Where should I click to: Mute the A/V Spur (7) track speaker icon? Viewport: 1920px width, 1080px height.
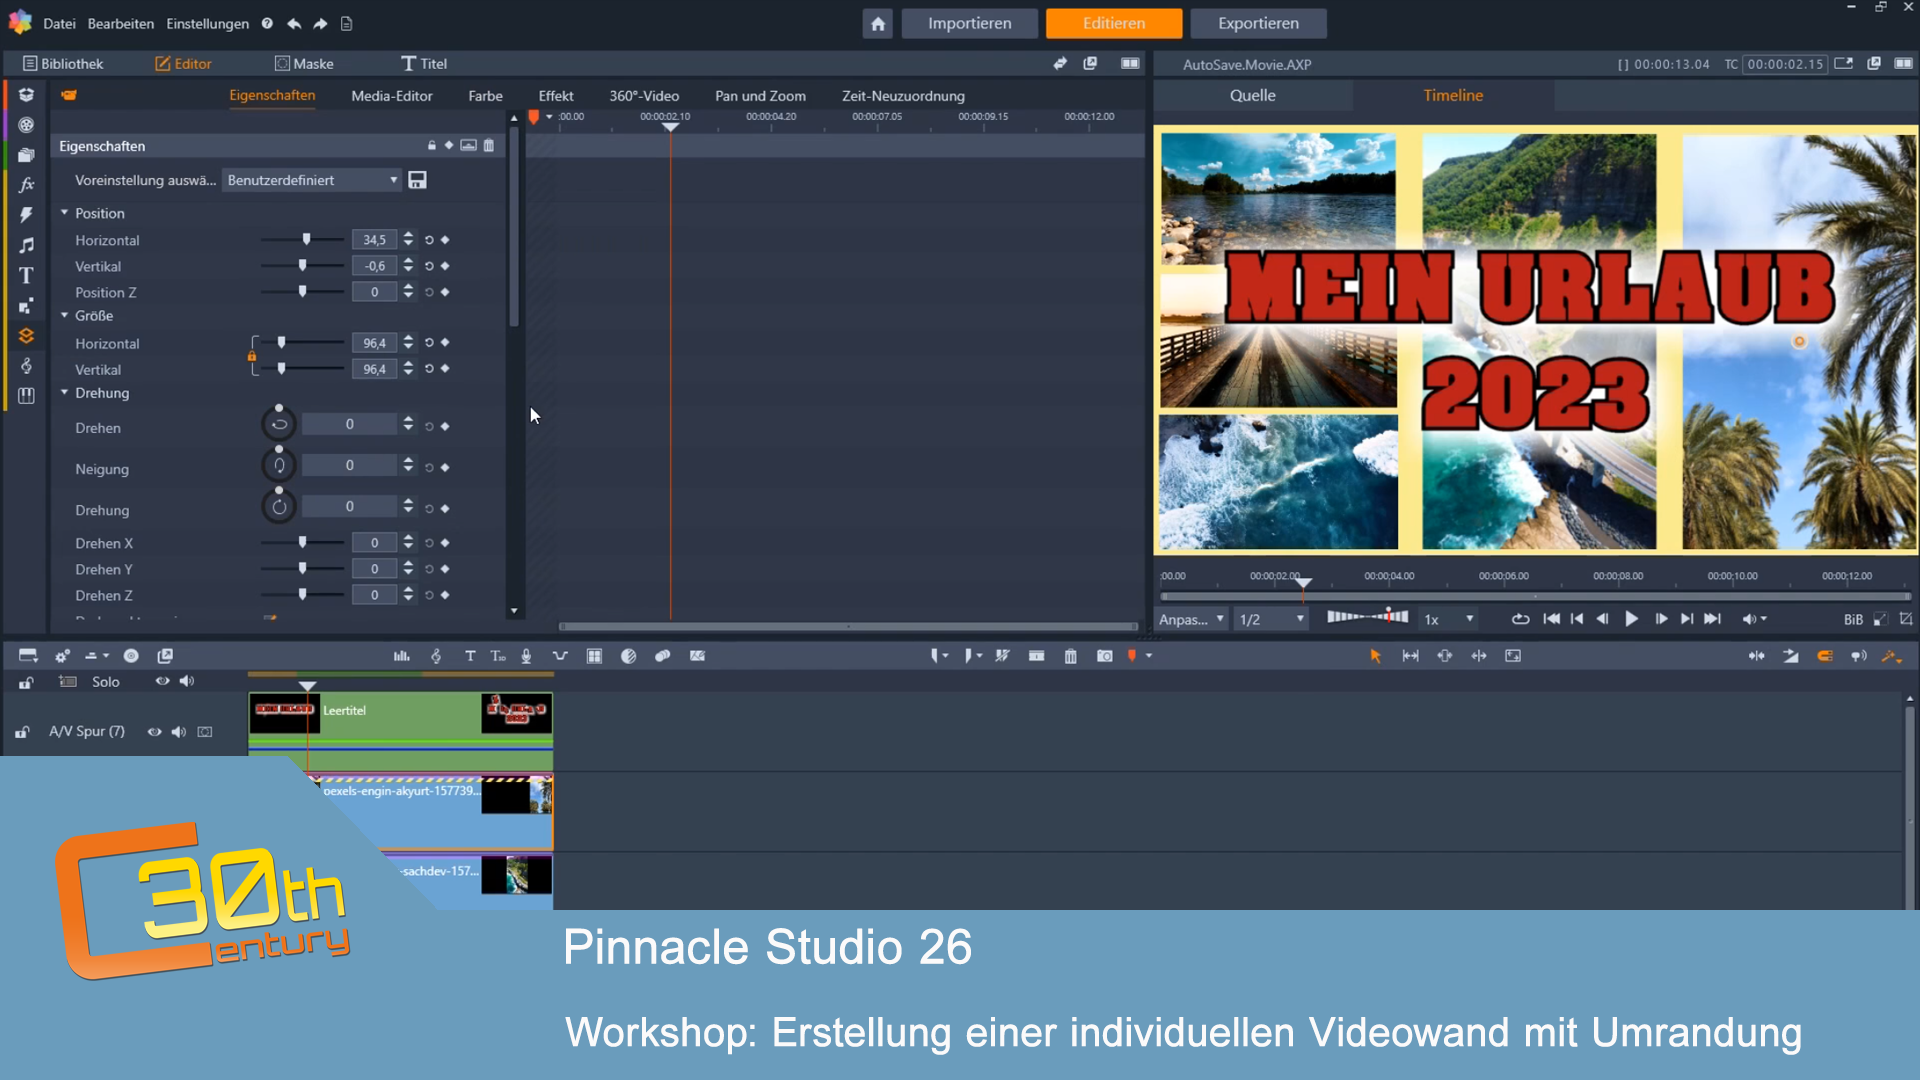(179, 732)
